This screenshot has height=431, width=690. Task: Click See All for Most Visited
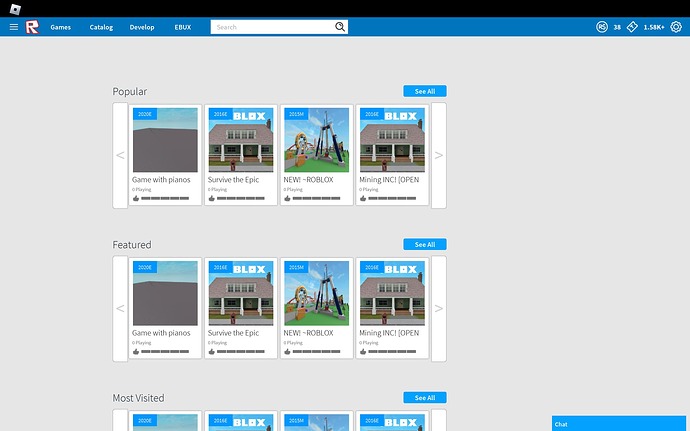pyautogui.click(x=425, y=398)
